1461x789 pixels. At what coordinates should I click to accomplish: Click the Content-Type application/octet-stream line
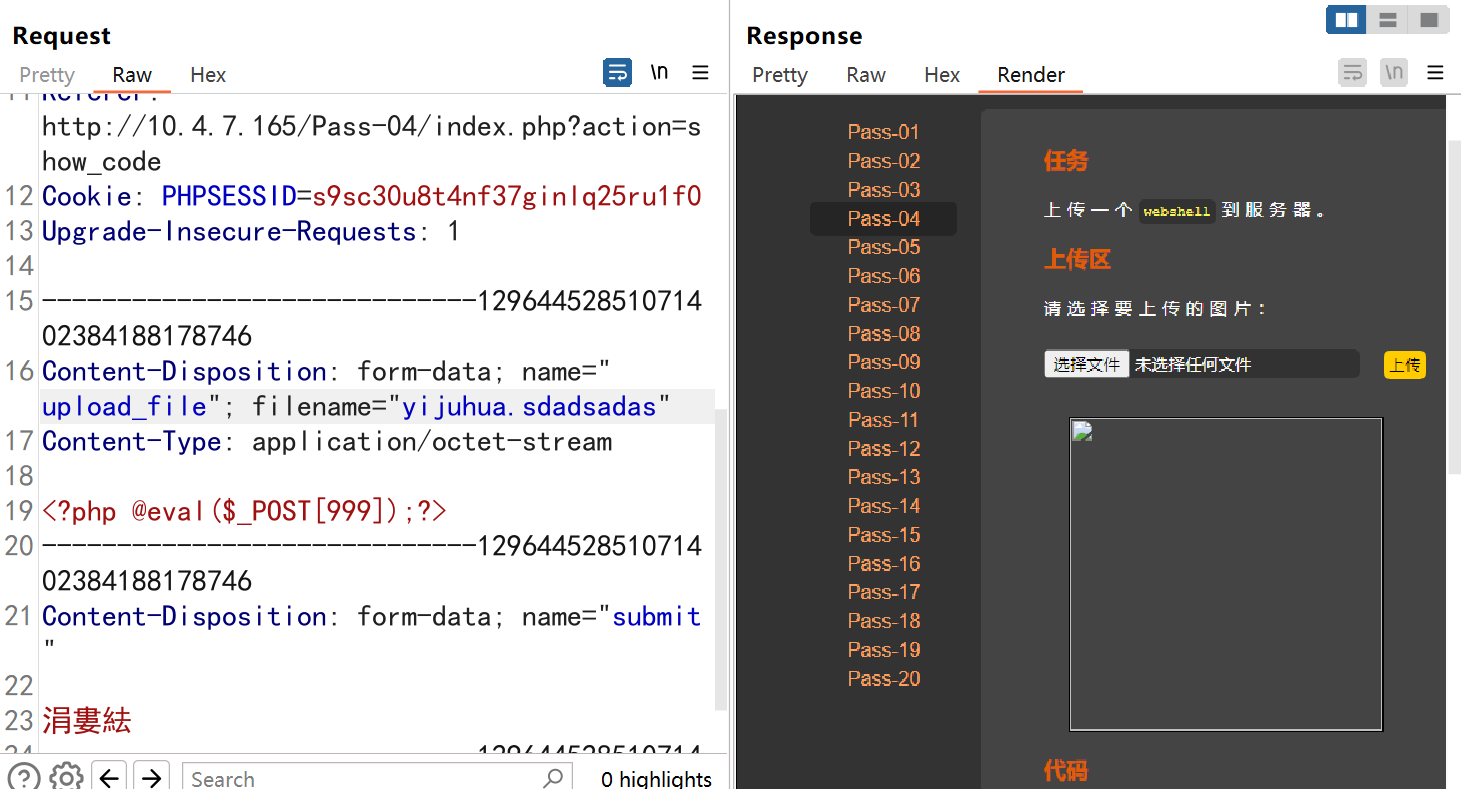327,442
